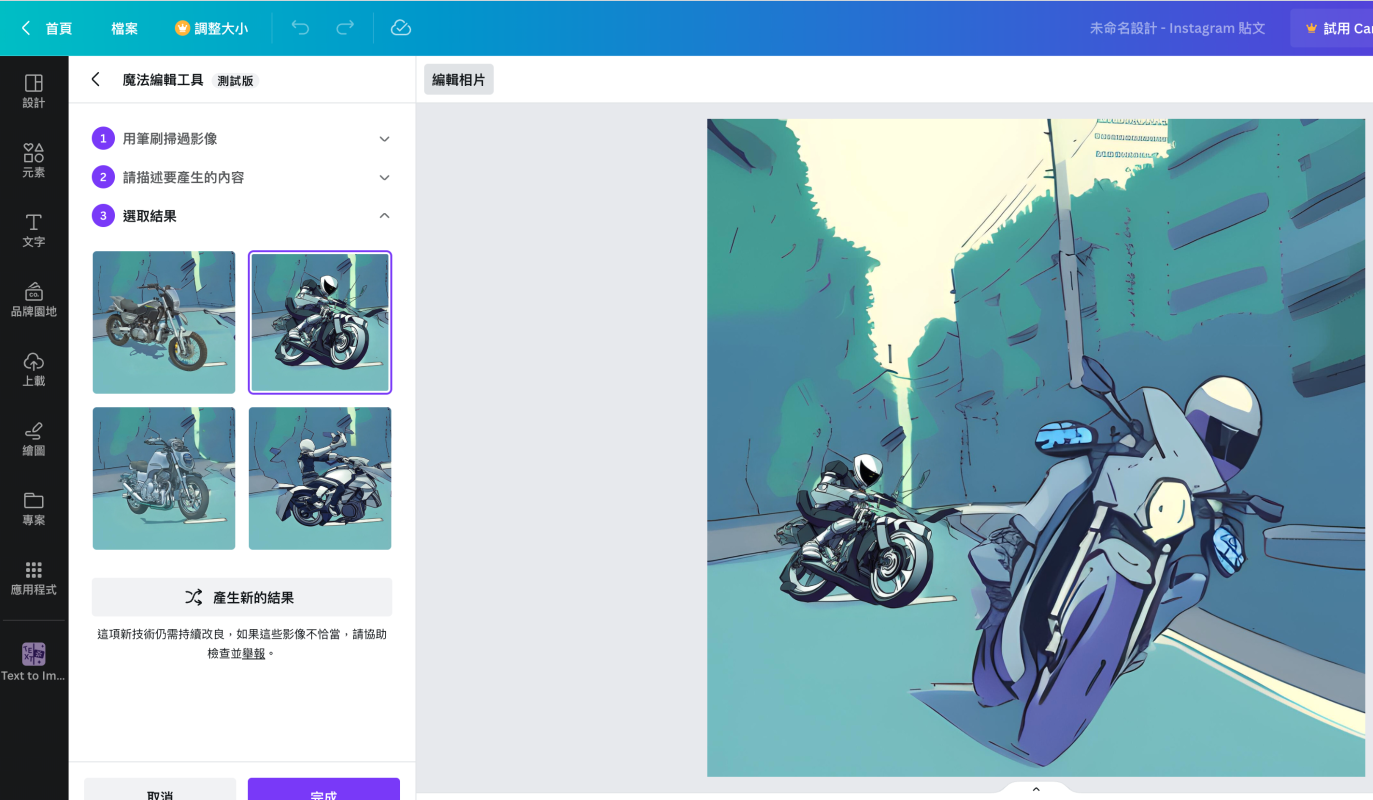Click the cloud save status icon

point(401,28)
